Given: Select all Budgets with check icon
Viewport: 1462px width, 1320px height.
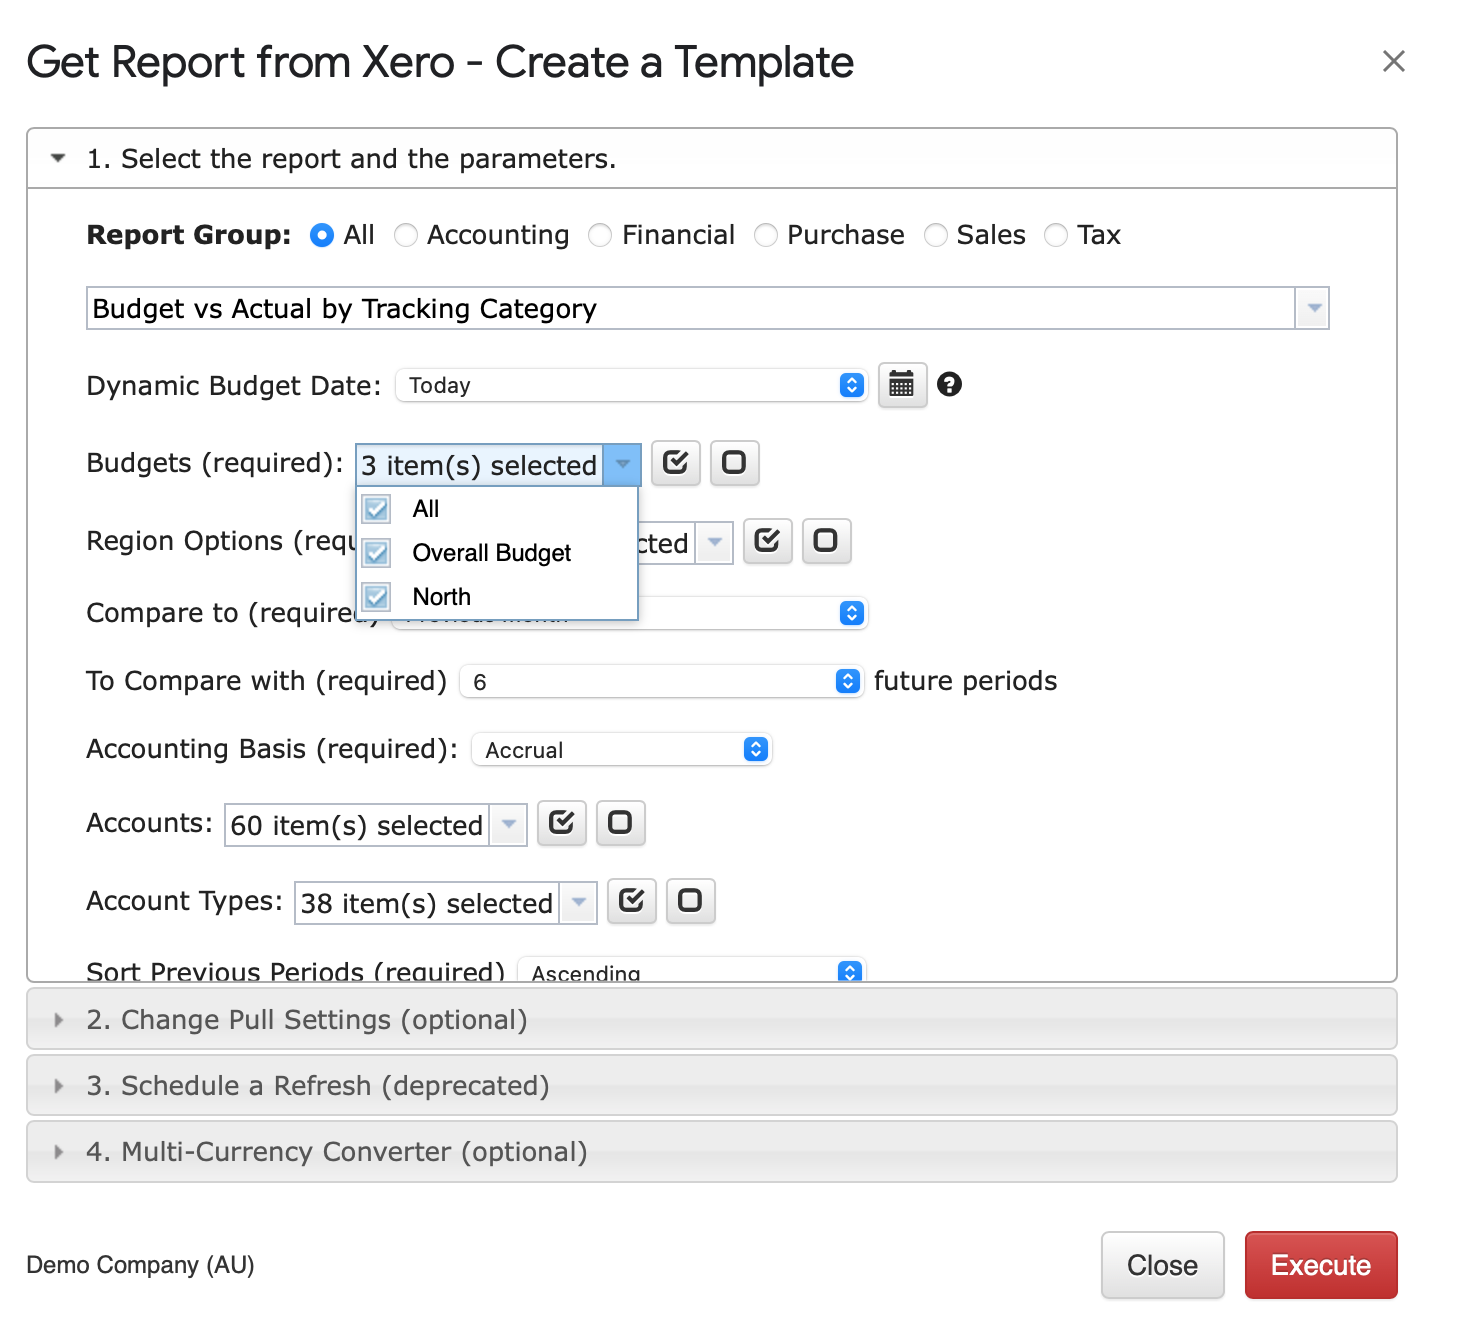Looking at the screenshot, I should tap(676, 463).
